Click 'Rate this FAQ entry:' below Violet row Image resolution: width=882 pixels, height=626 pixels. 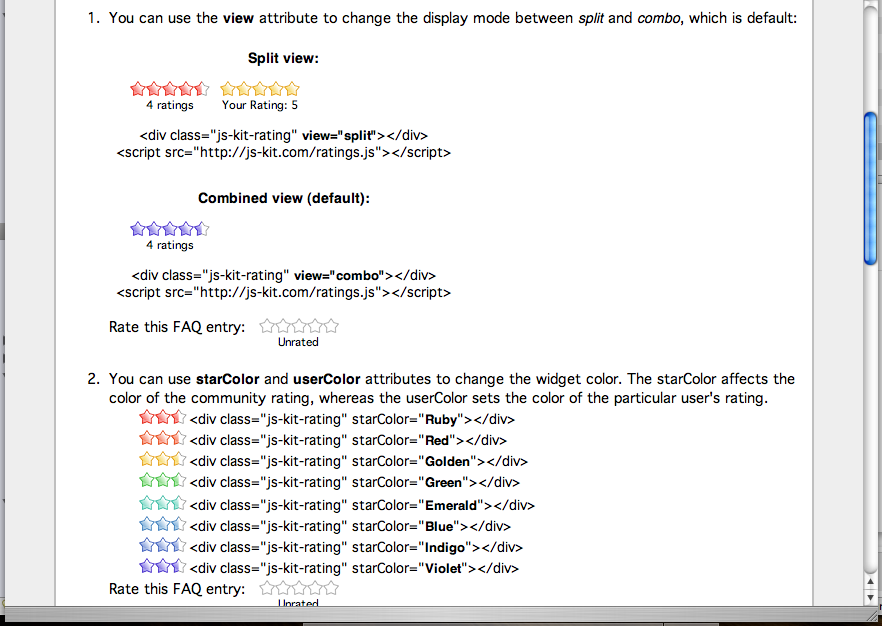pyautogui.click(x=177, y=589)
